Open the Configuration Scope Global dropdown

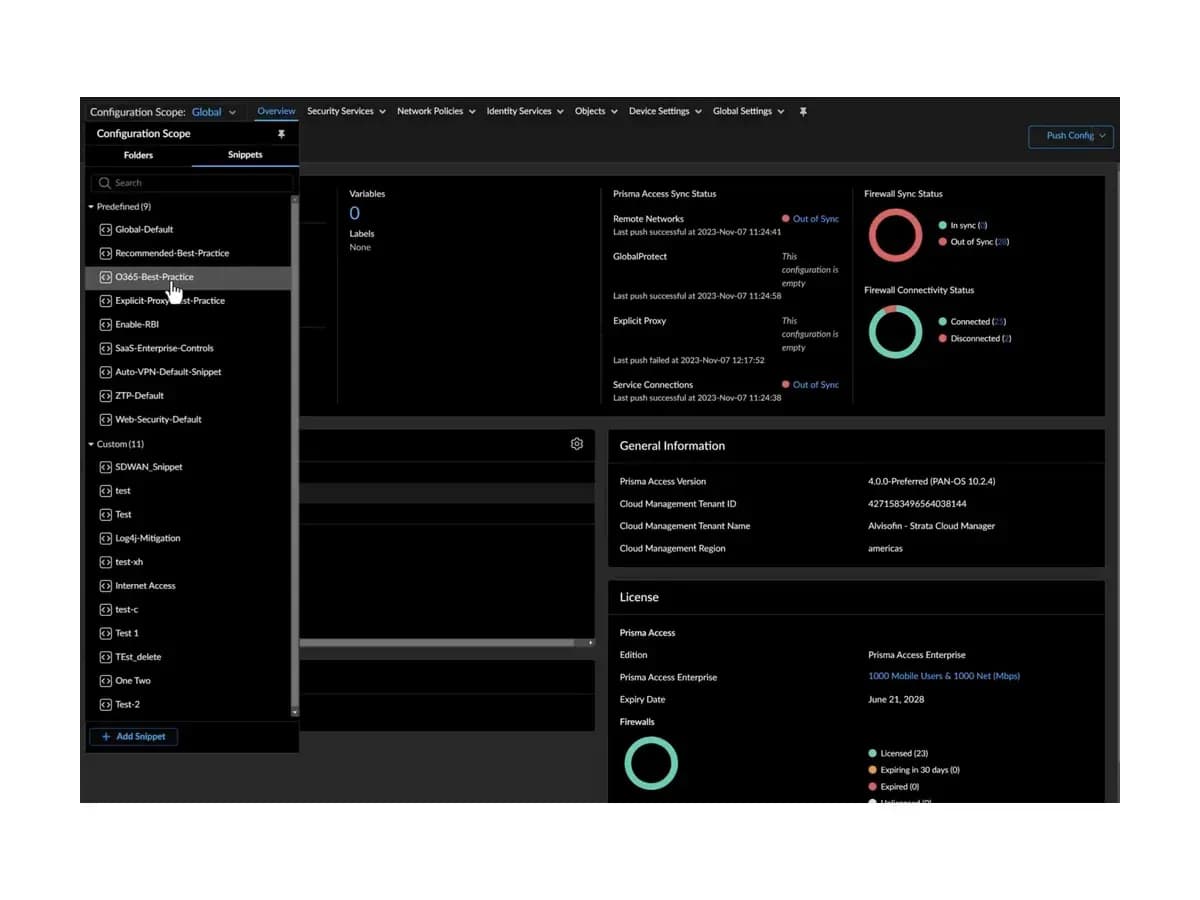click(x=214, y=112)
